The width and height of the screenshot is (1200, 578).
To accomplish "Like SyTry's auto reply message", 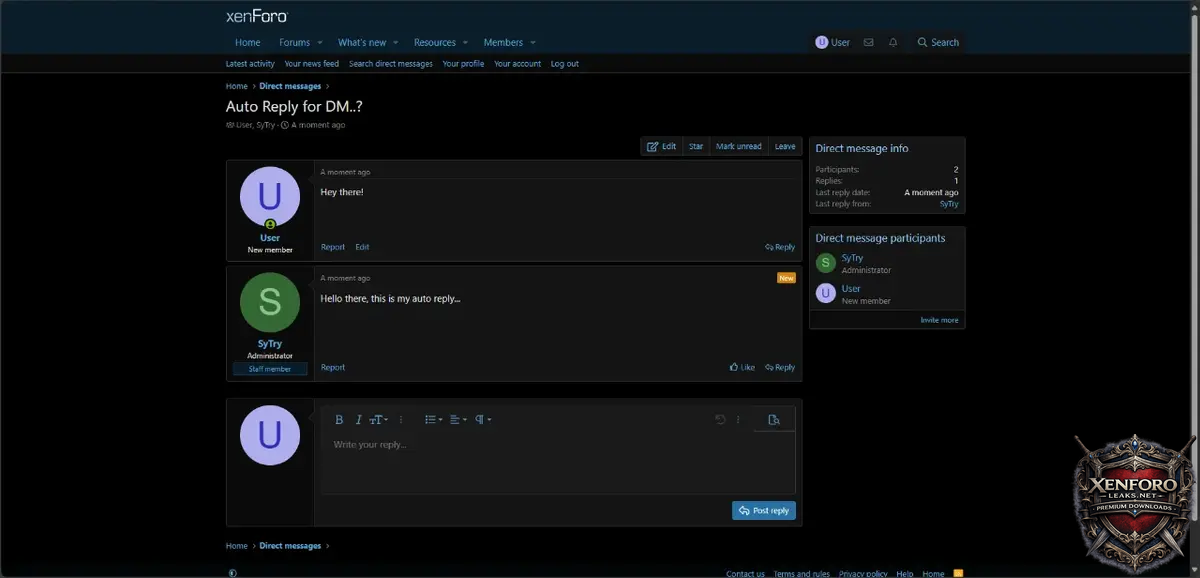I will 742,367.
